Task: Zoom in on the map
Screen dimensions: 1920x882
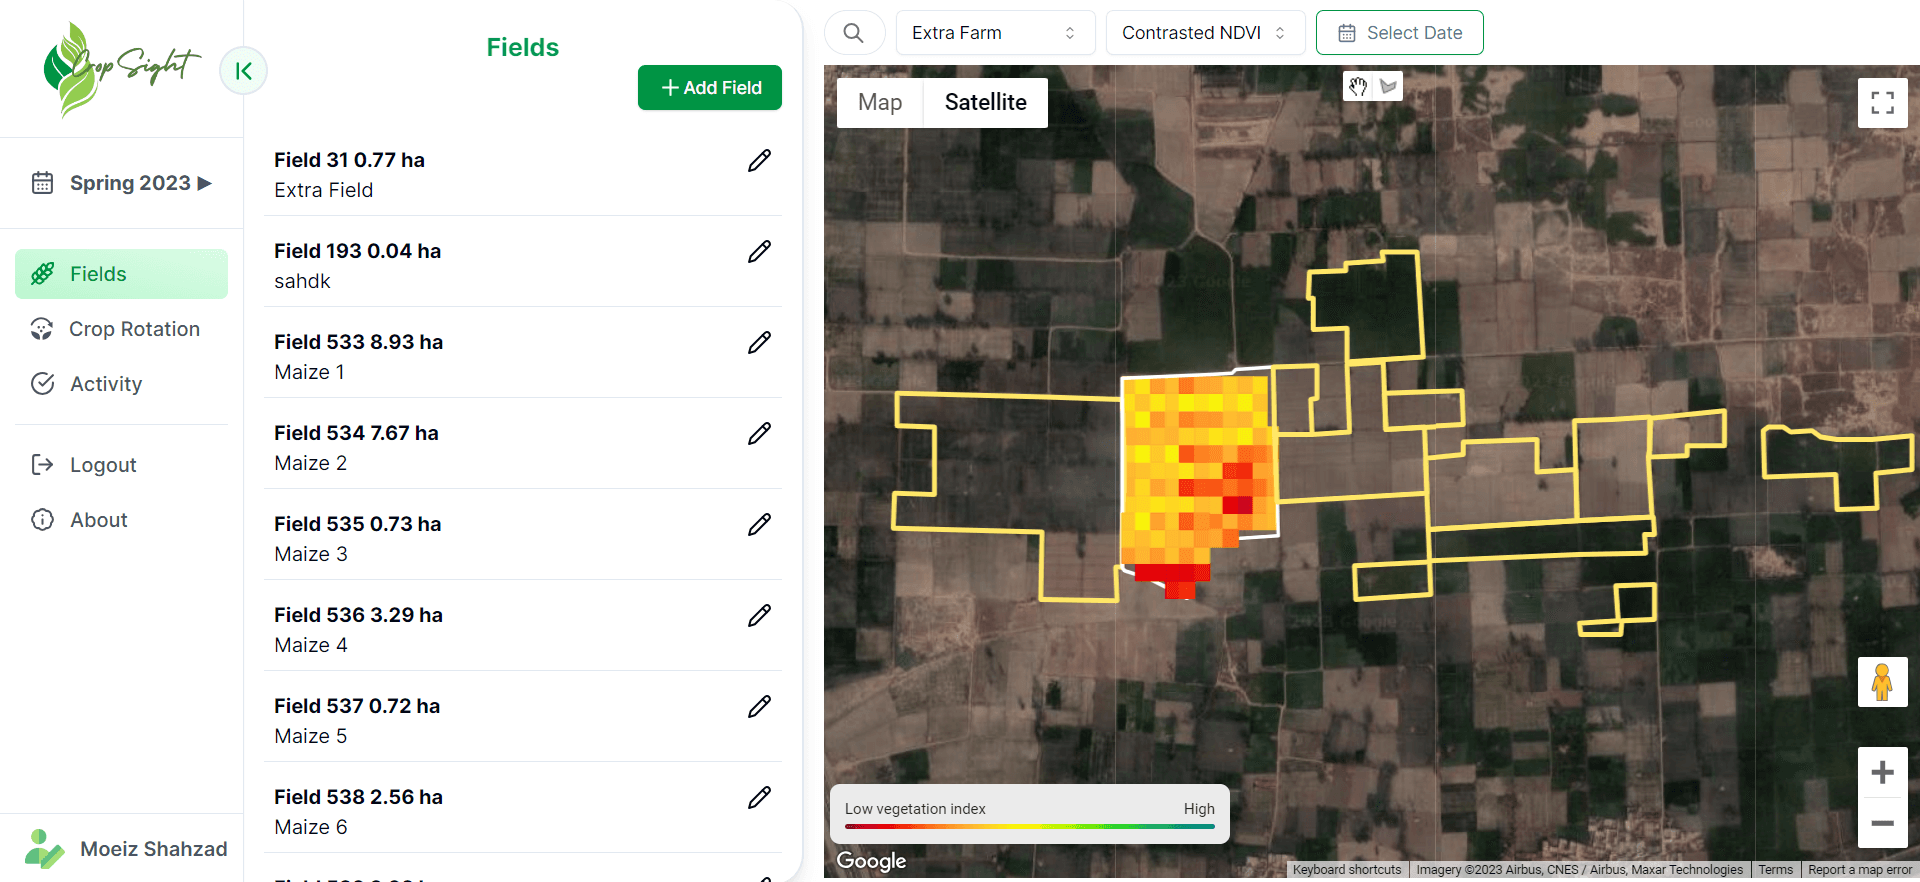Action: (x=1882, y=773)
